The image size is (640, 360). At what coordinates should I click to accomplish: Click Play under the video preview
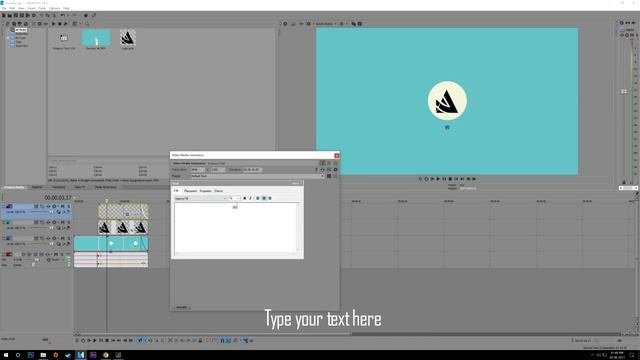coord(438,179)
